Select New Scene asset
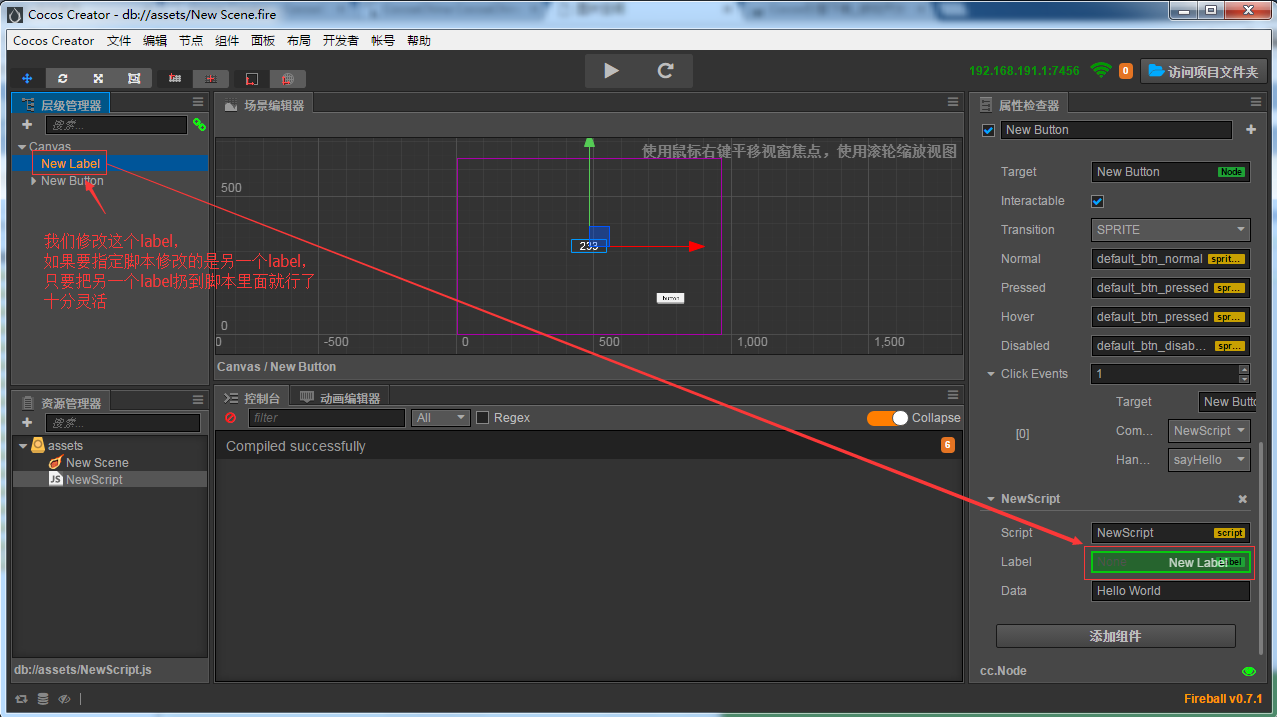Screen dimensions: 1277x717 (110, 463)
